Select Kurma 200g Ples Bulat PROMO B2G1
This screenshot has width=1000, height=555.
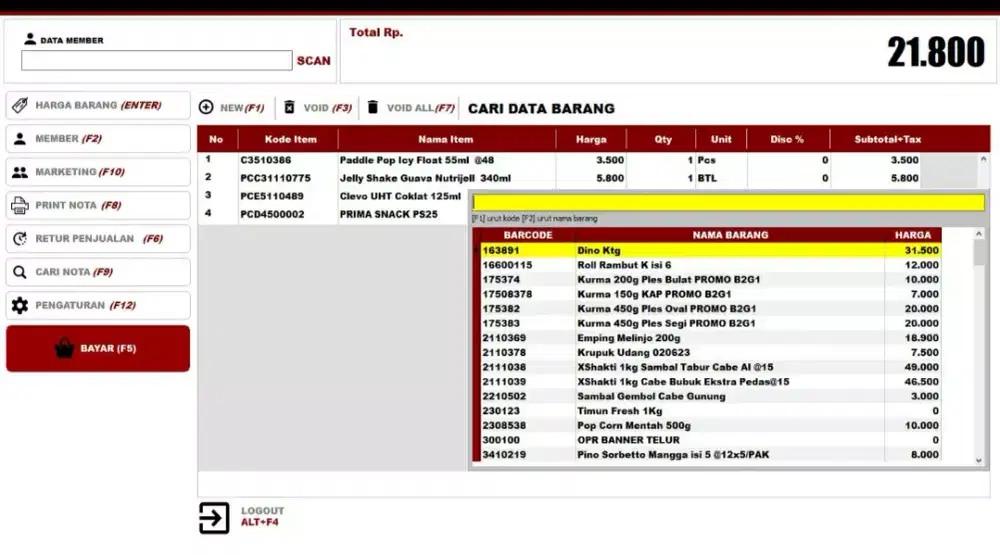(x=710, y=280)
